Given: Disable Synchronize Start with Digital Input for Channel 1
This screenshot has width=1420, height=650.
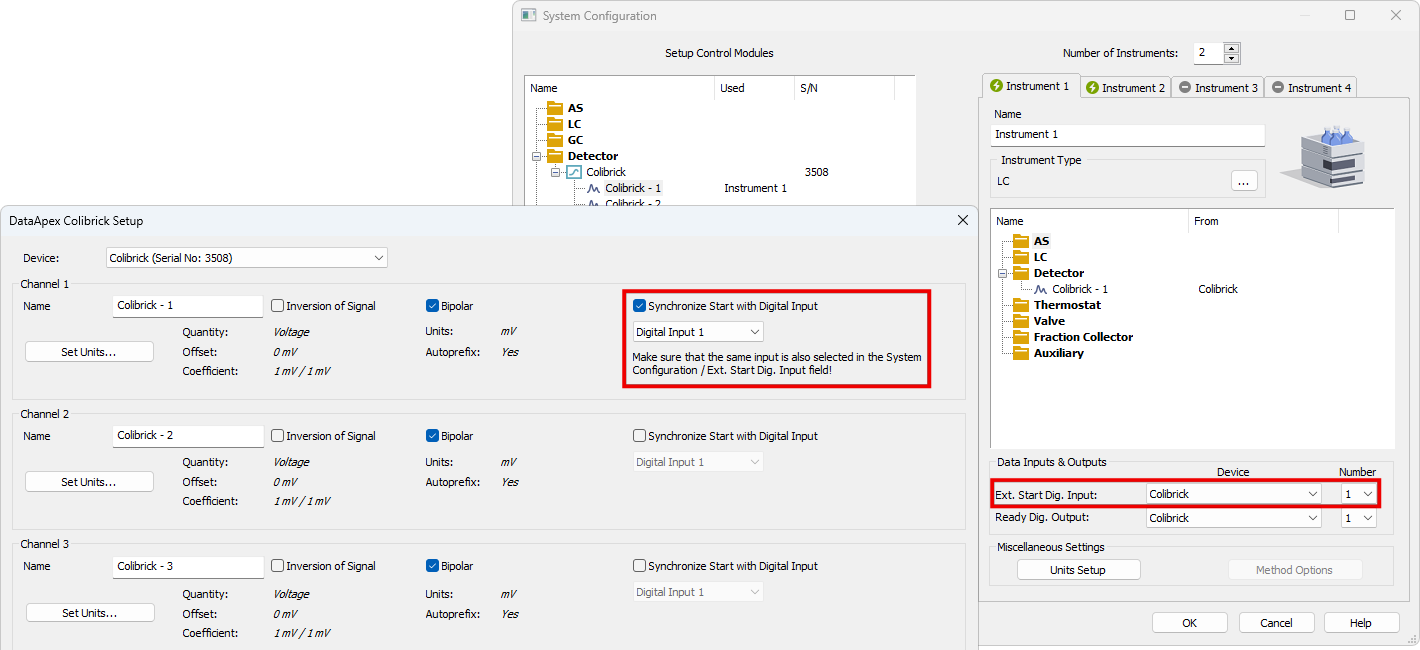Looking at the screenshot, I should tap(640, 306).
